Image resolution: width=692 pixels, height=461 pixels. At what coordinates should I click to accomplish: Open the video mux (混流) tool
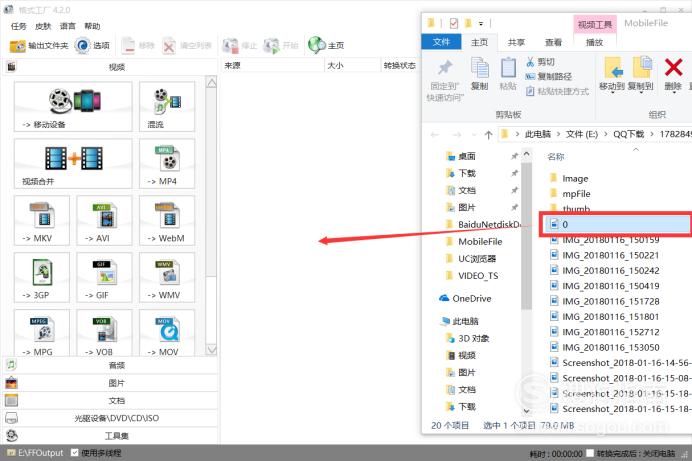167,106
